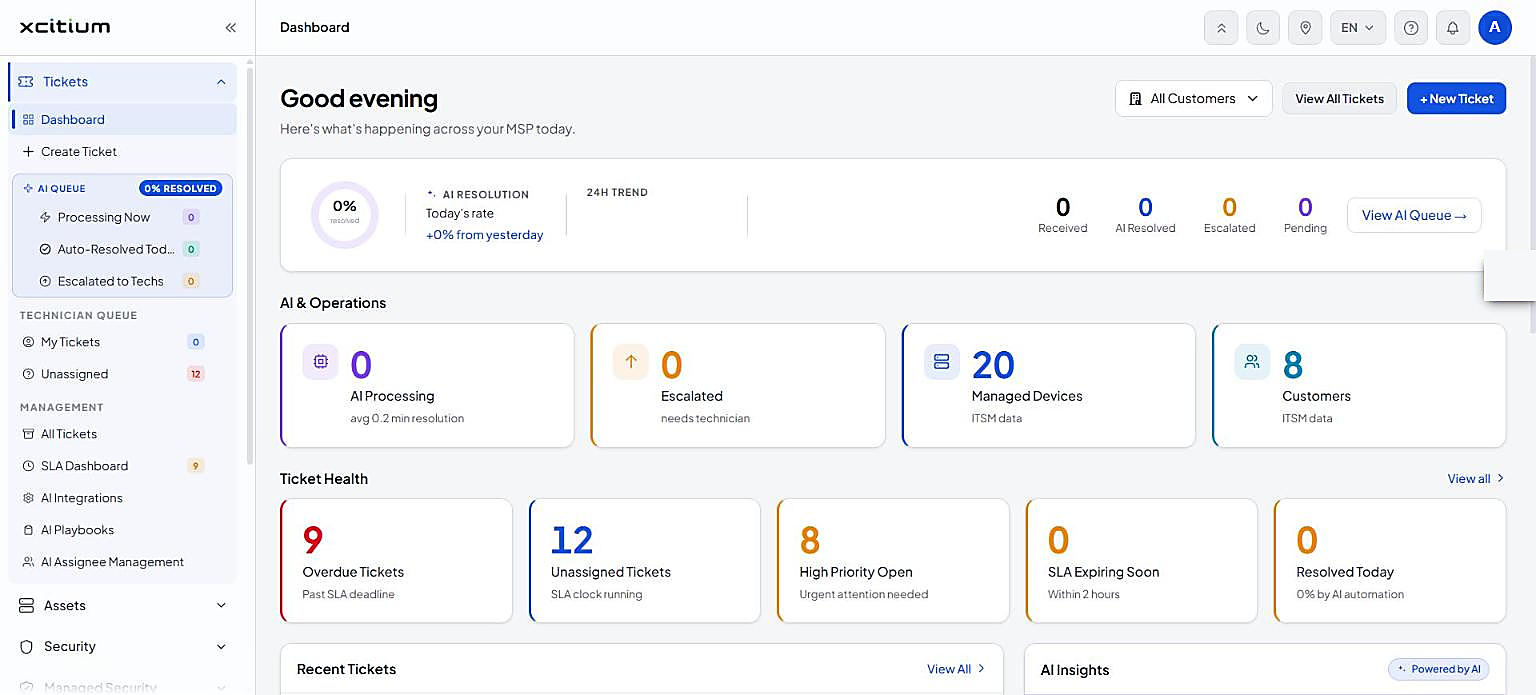Click the Customers card people icon
This screenshot has width=1536, height=695.
(x=1252, y=362)
